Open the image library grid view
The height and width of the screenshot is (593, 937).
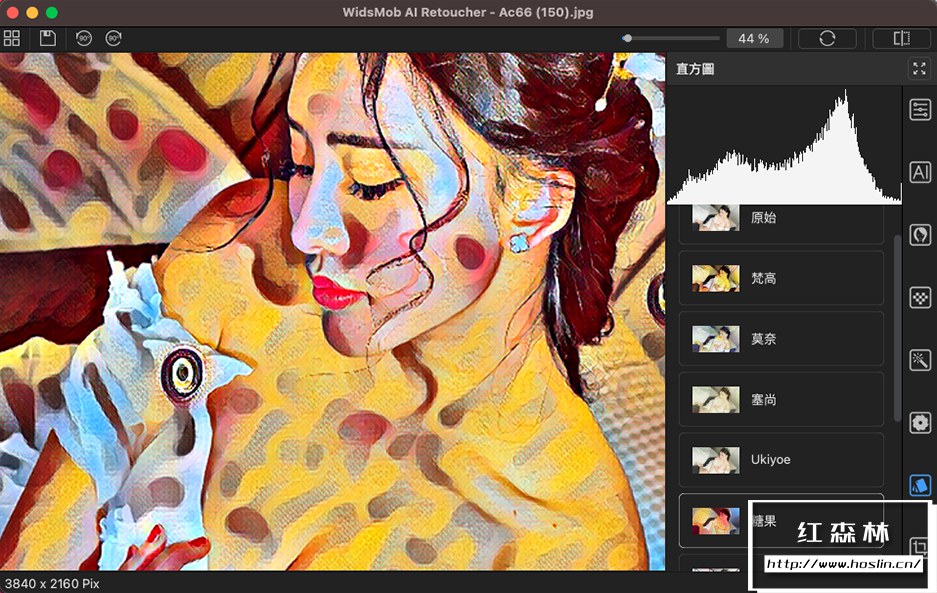tap(12, 38)
